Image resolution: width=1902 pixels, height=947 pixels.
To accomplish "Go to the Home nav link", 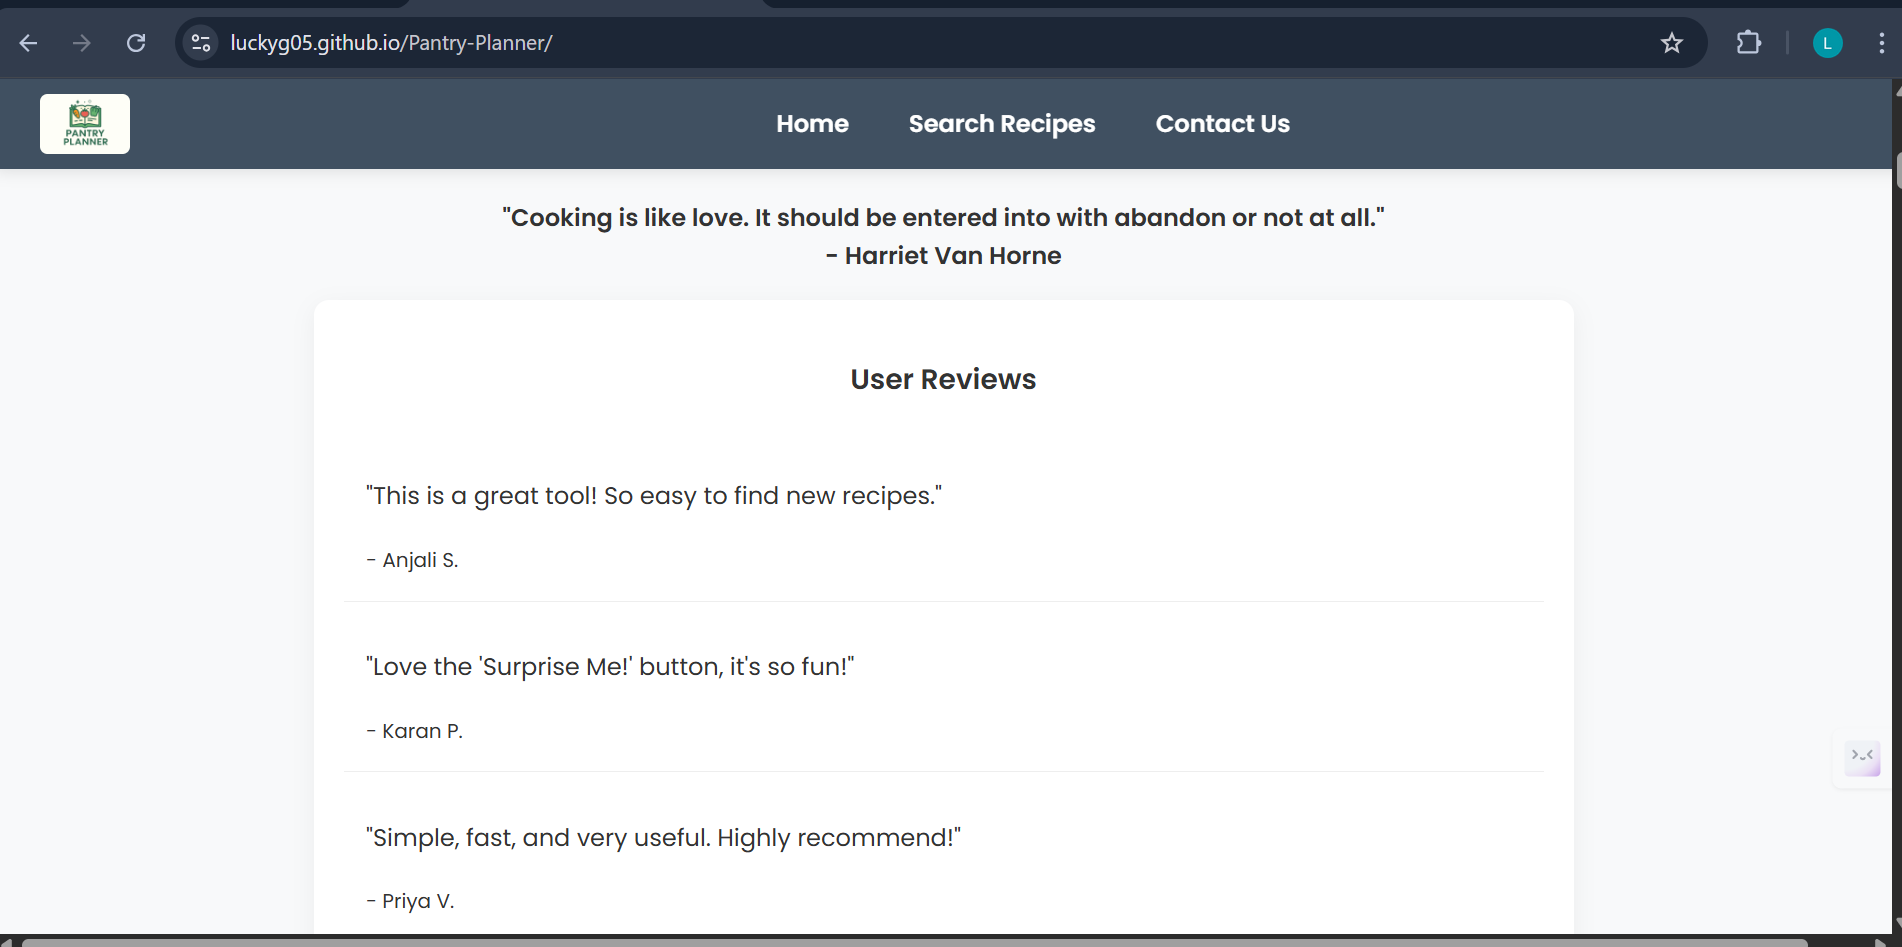I will coord(812,124).
